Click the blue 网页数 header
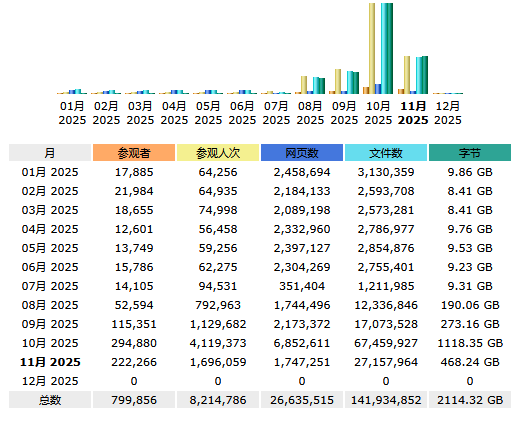This screenshot has height=423, width=522. click(302, 153)
